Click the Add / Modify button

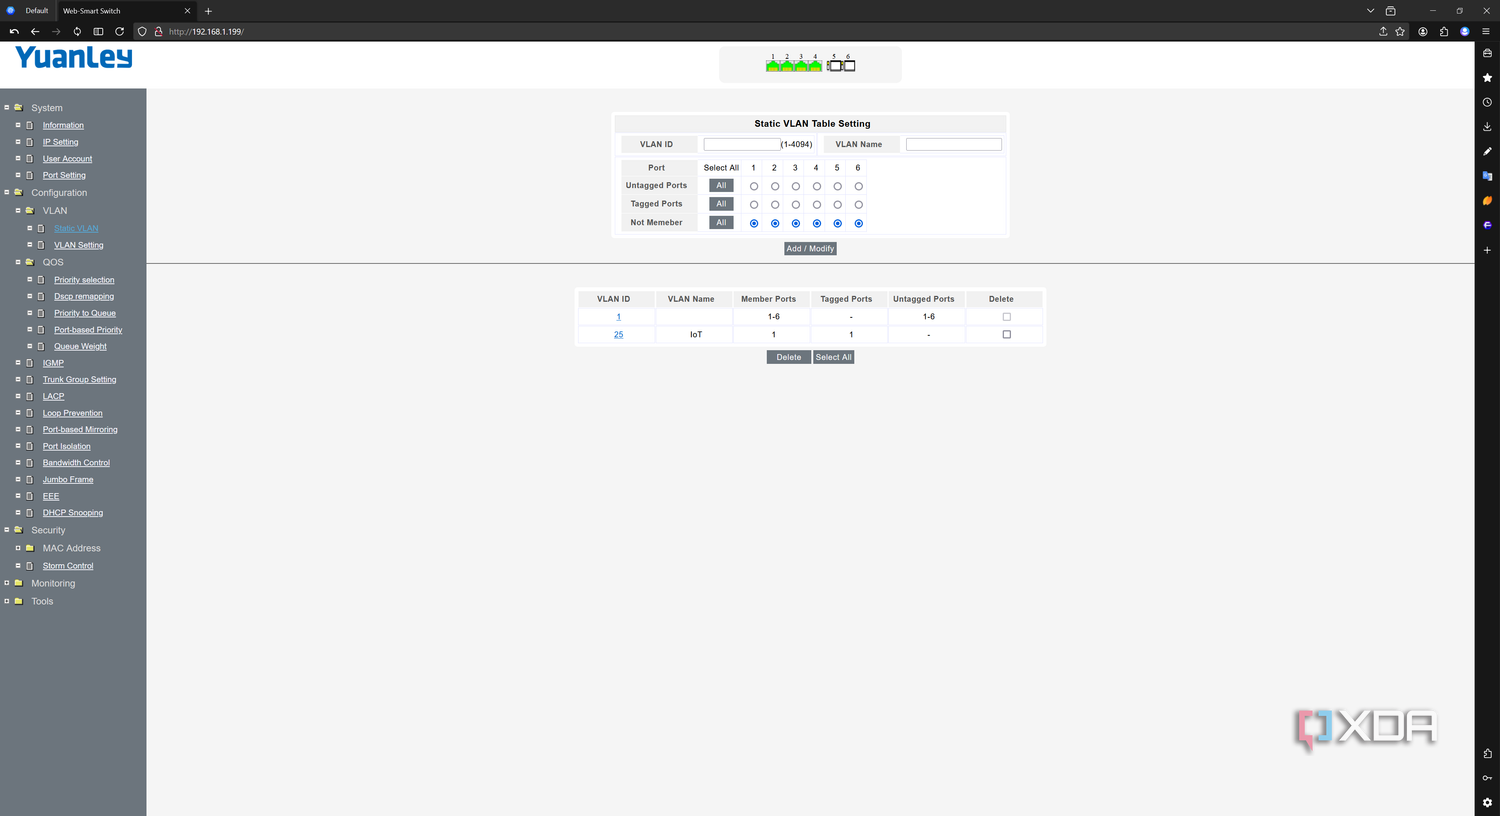click(x=810, y=248)
